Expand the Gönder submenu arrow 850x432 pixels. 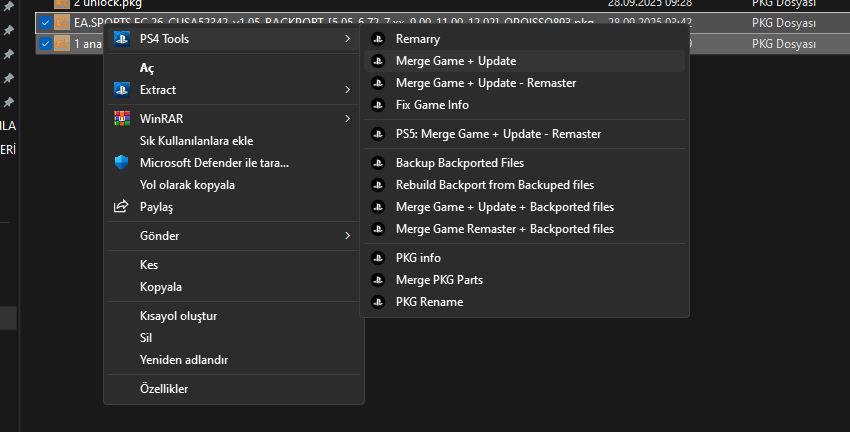click(347, 236)
